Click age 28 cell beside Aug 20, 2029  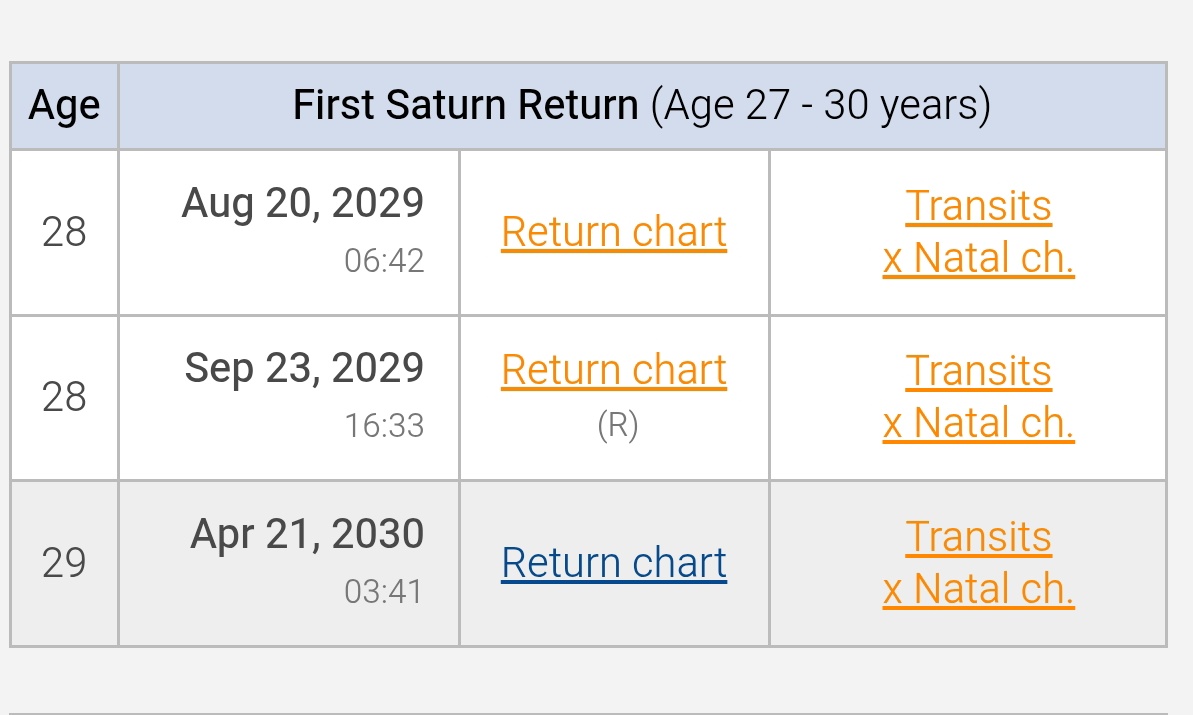pos(65,233)
